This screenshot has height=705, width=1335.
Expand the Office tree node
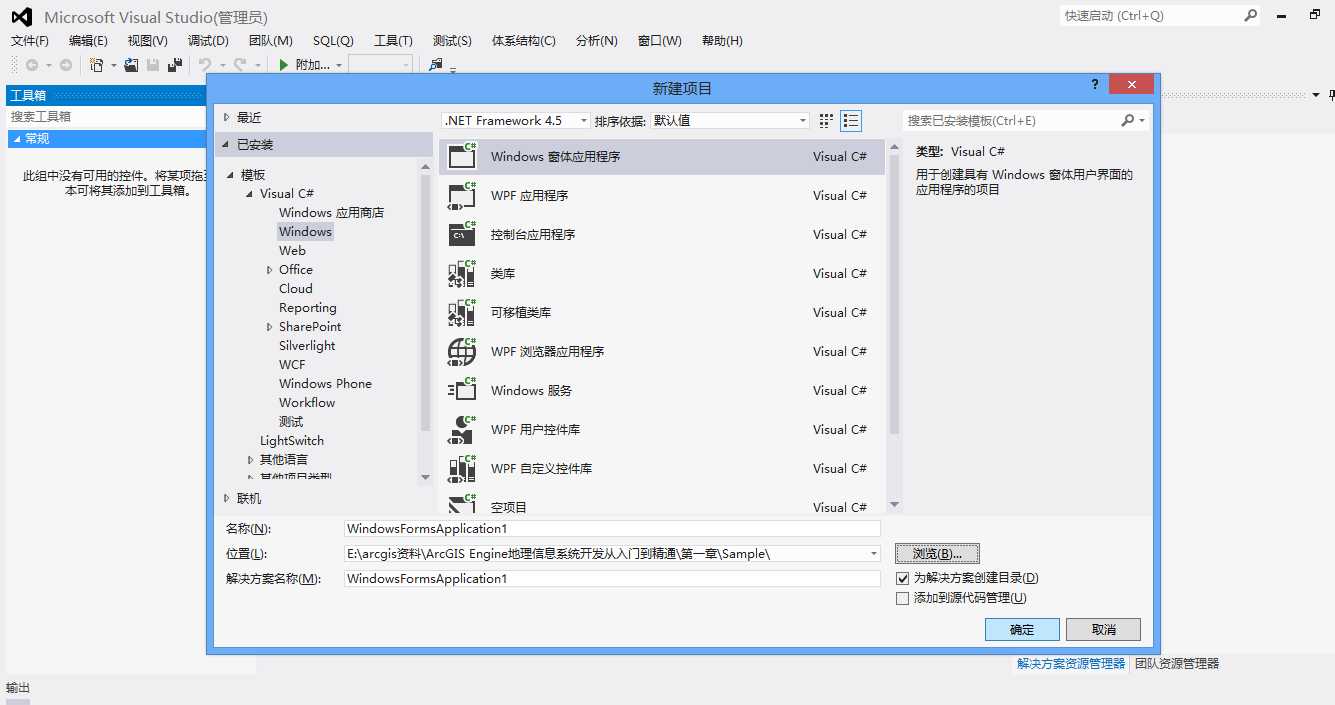coord(270,270)
